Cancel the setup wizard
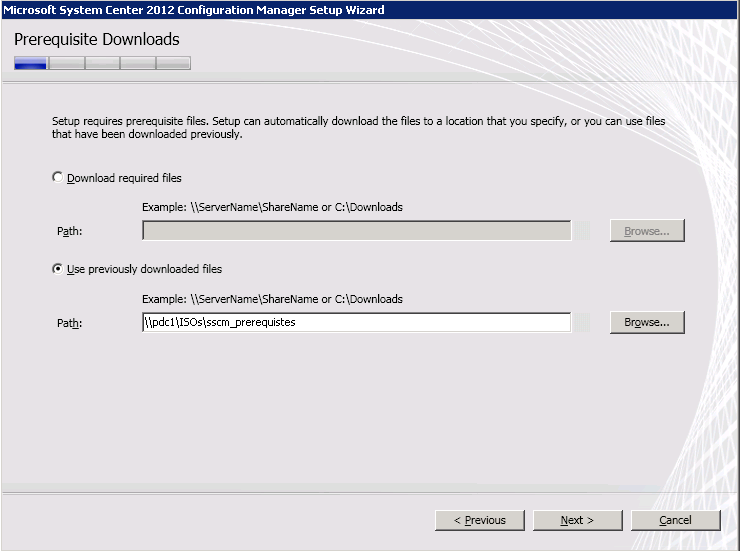This screenshot has height=551, width=740. [675, 520]
